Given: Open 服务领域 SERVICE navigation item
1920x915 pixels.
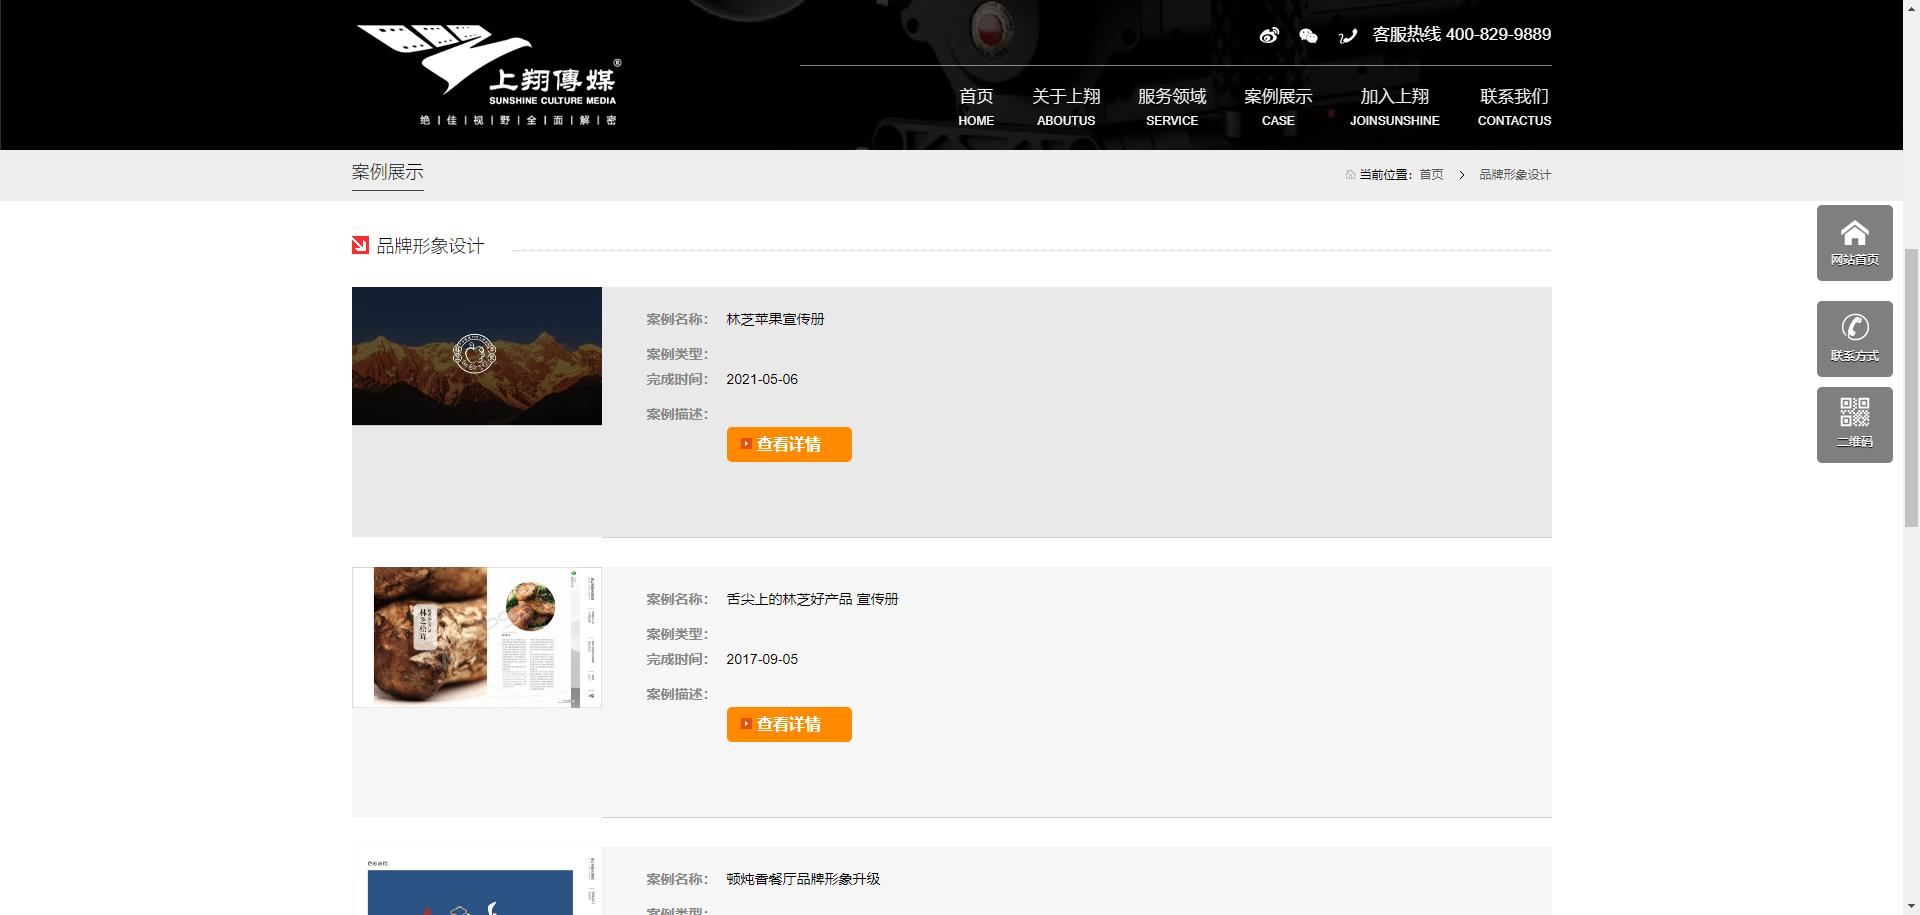Looking at the screenshot, I should [x=1172, y=106].
